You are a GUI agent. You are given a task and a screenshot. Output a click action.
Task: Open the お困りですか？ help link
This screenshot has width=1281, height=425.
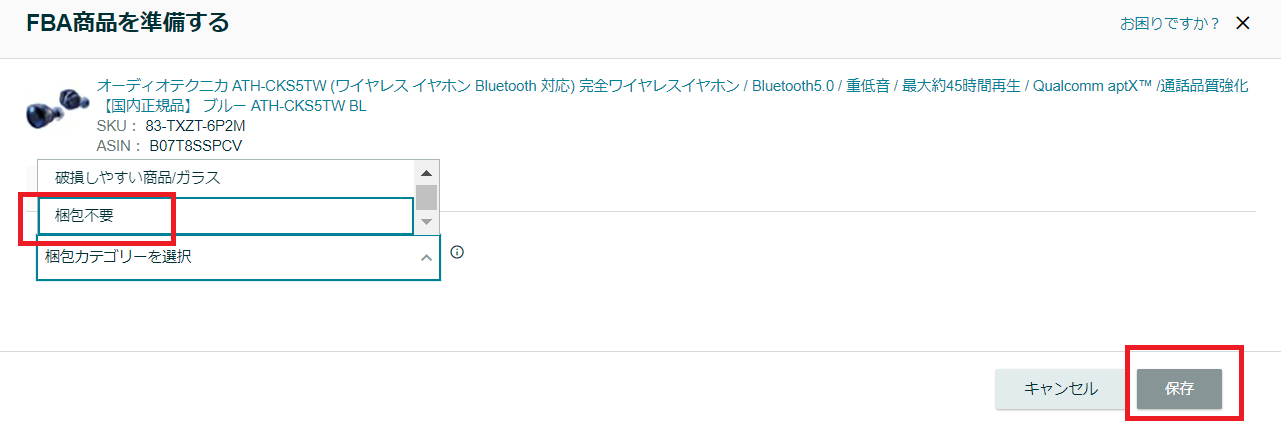point(1170,23)
